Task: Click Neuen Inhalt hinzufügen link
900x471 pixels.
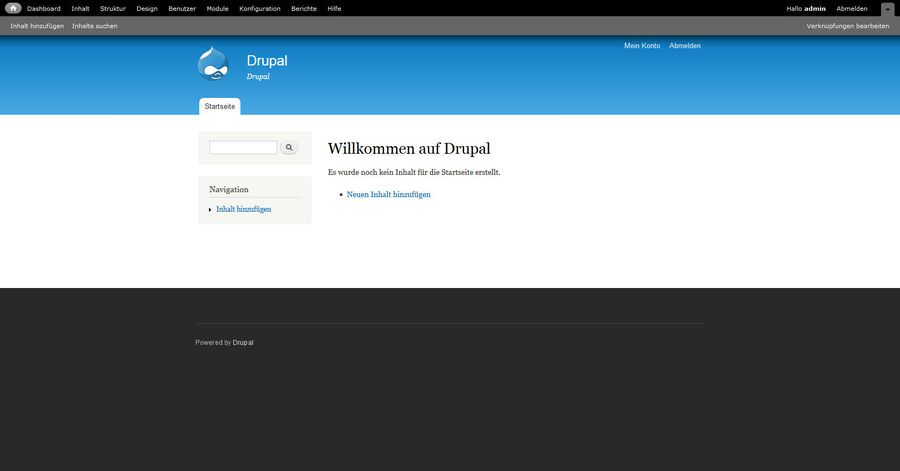Action: coord(389,194)
